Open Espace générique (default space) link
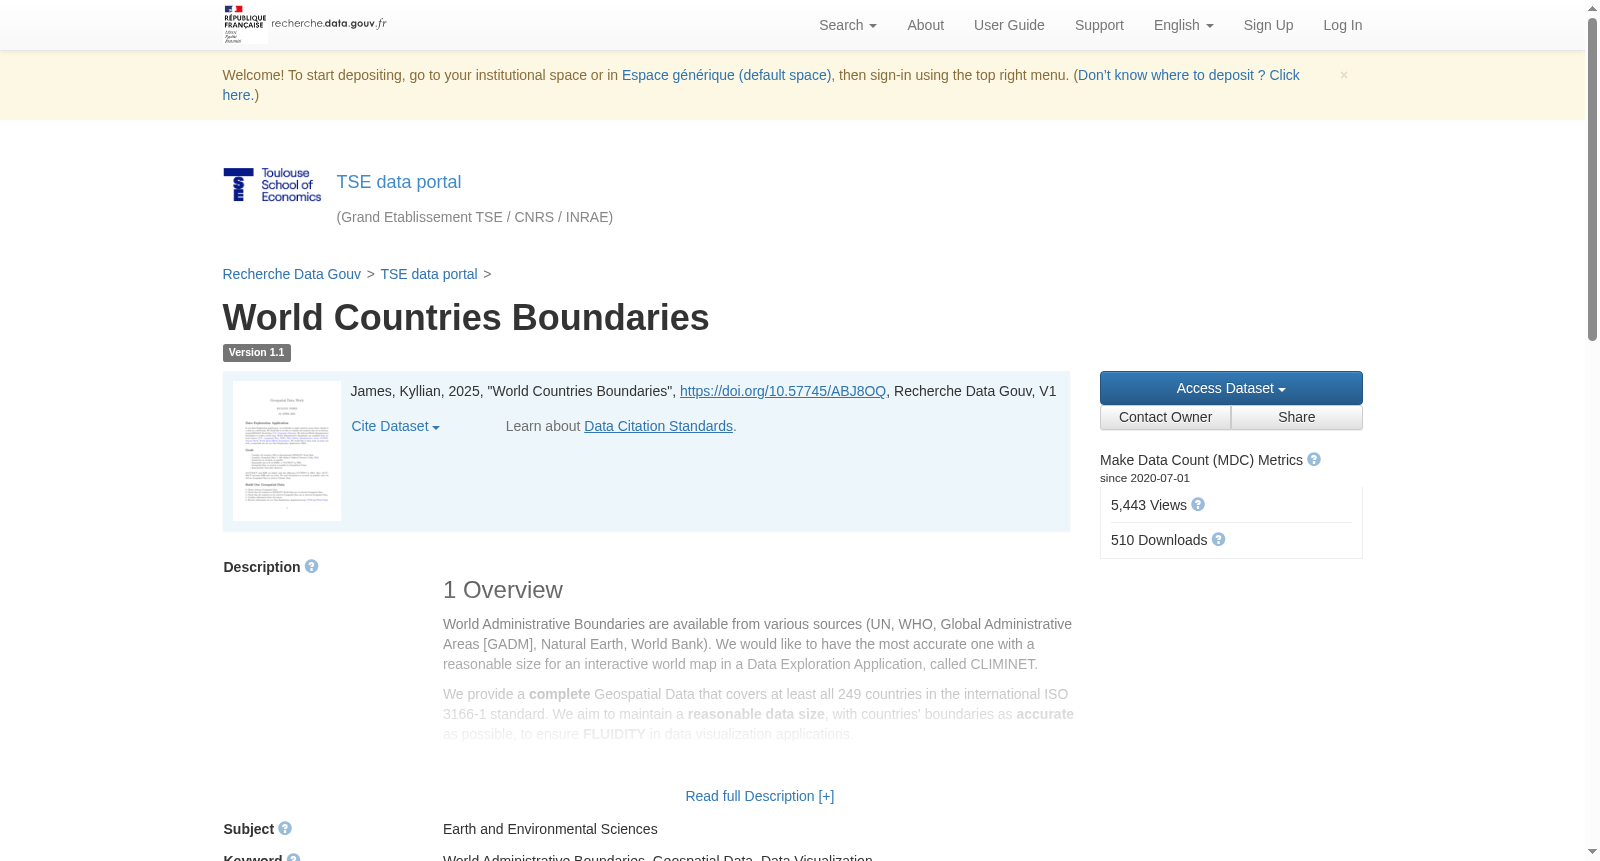This screenshot has width=1600, height=861. [x=726, y=75]
